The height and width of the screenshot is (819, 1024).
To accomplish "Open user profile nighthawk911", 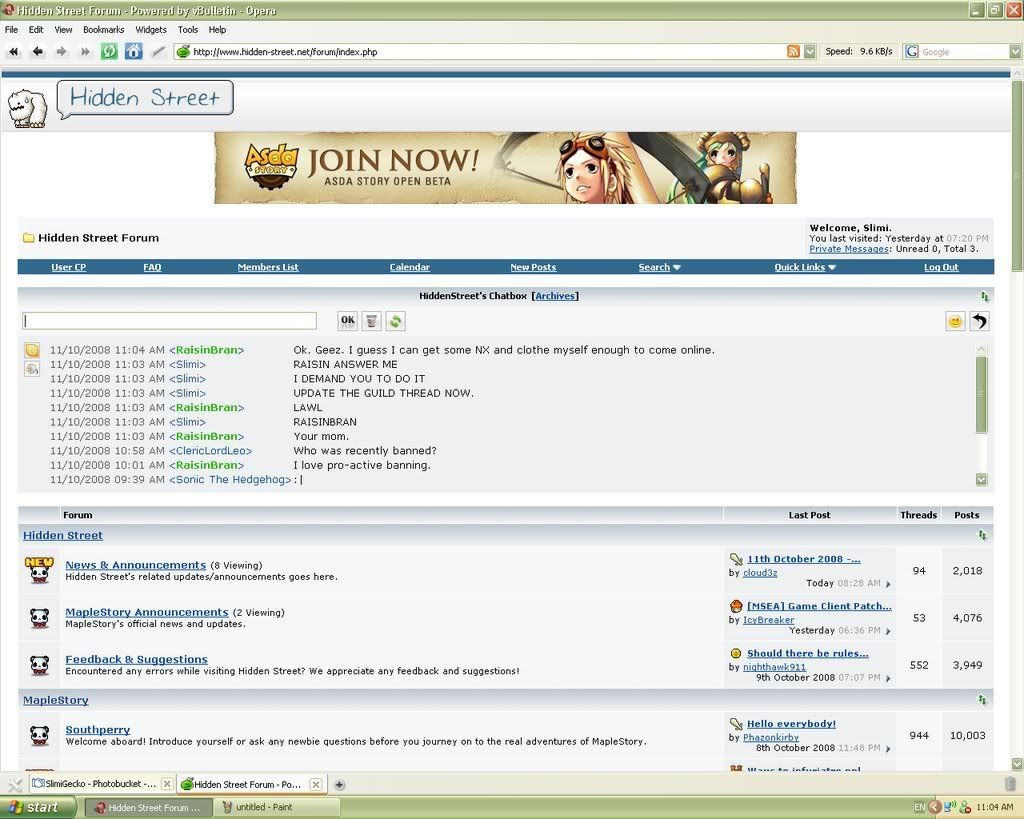I will (775, 667).
